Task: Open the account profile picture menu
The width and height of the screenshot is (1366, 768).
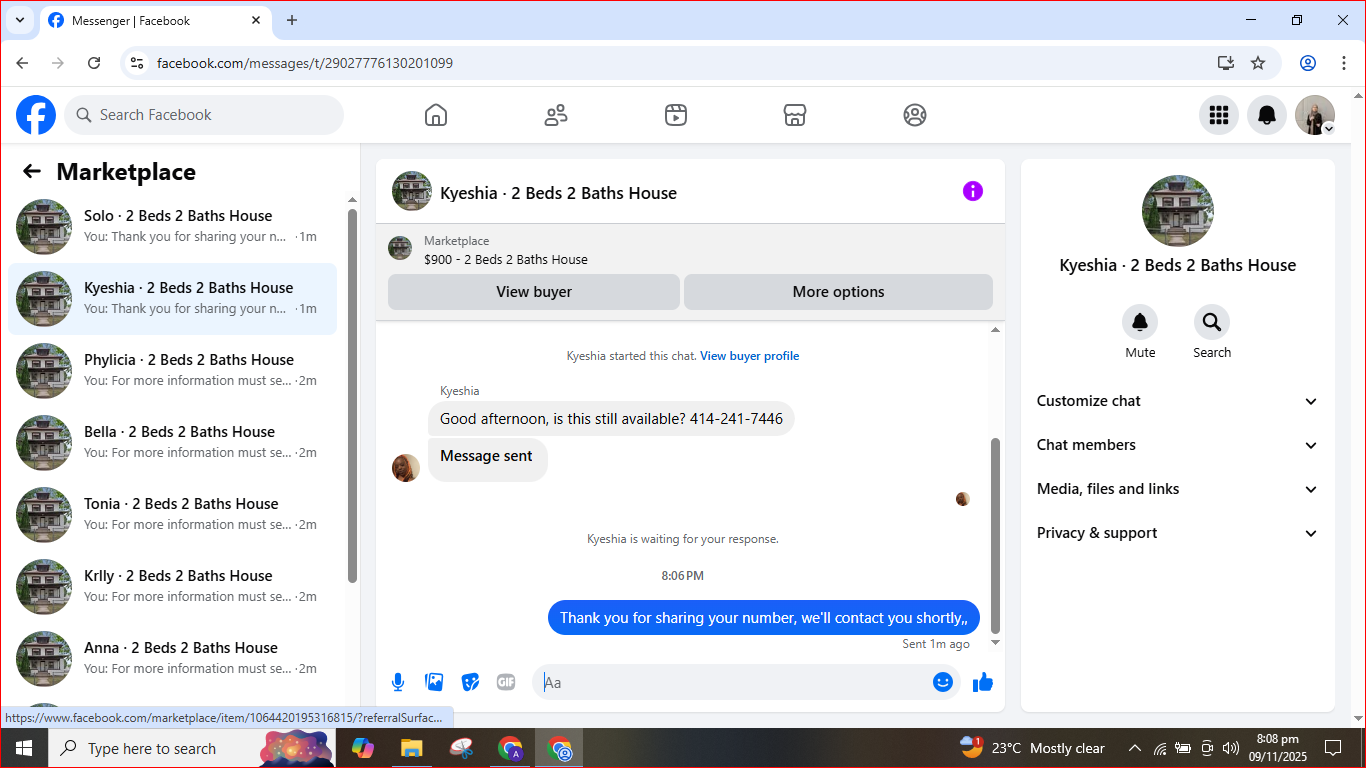Action: point(1315,115)
